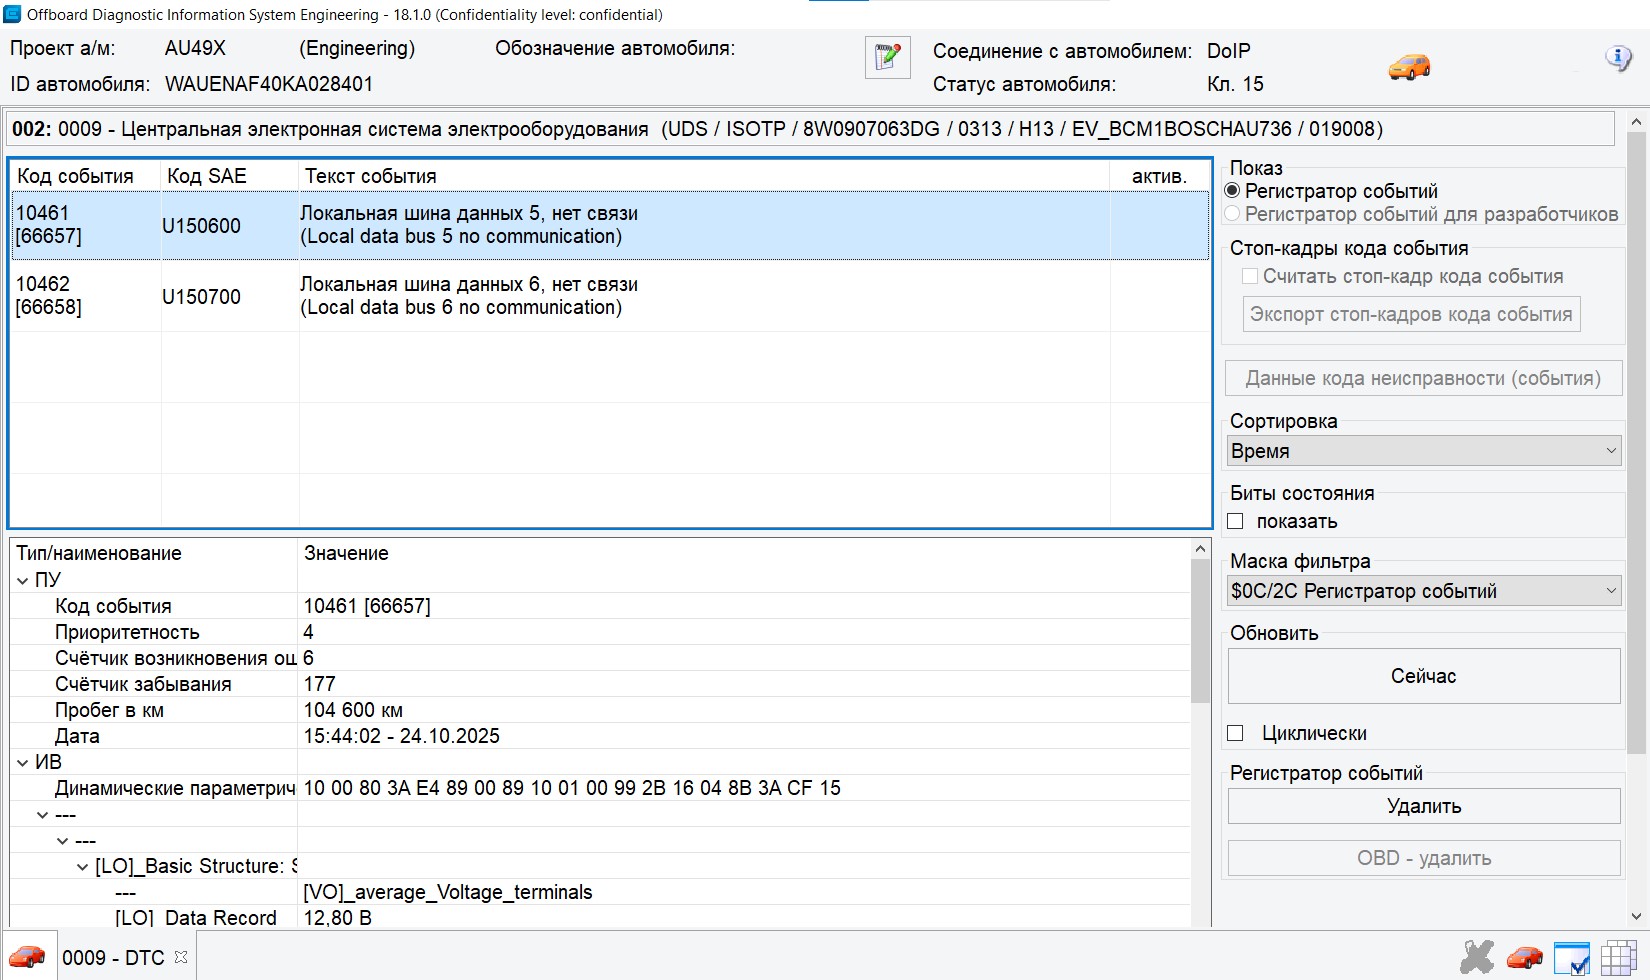The image size is (1650, 980).
Task: Switch to the '0009 - DTC' tab
Action: tap(113, 958)
